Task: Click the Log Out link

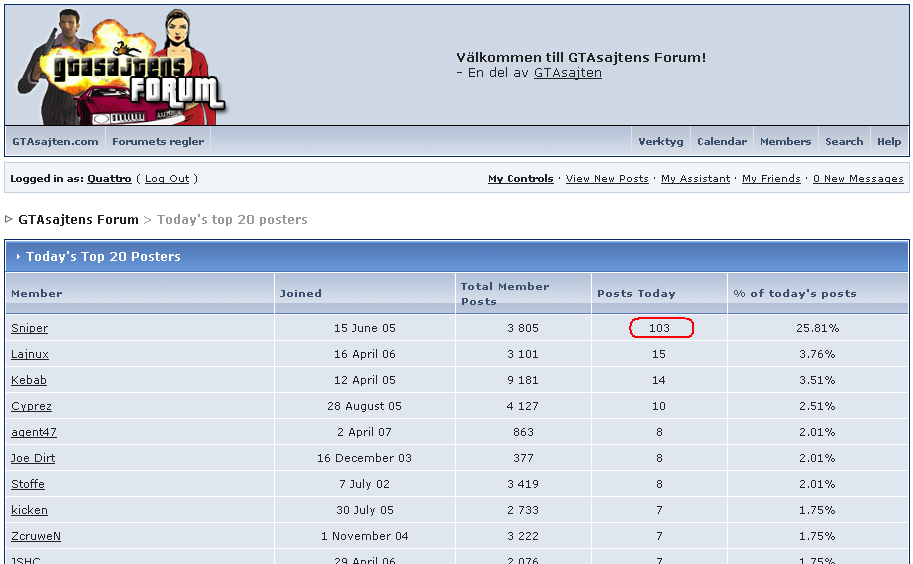Action: point(167,179)
